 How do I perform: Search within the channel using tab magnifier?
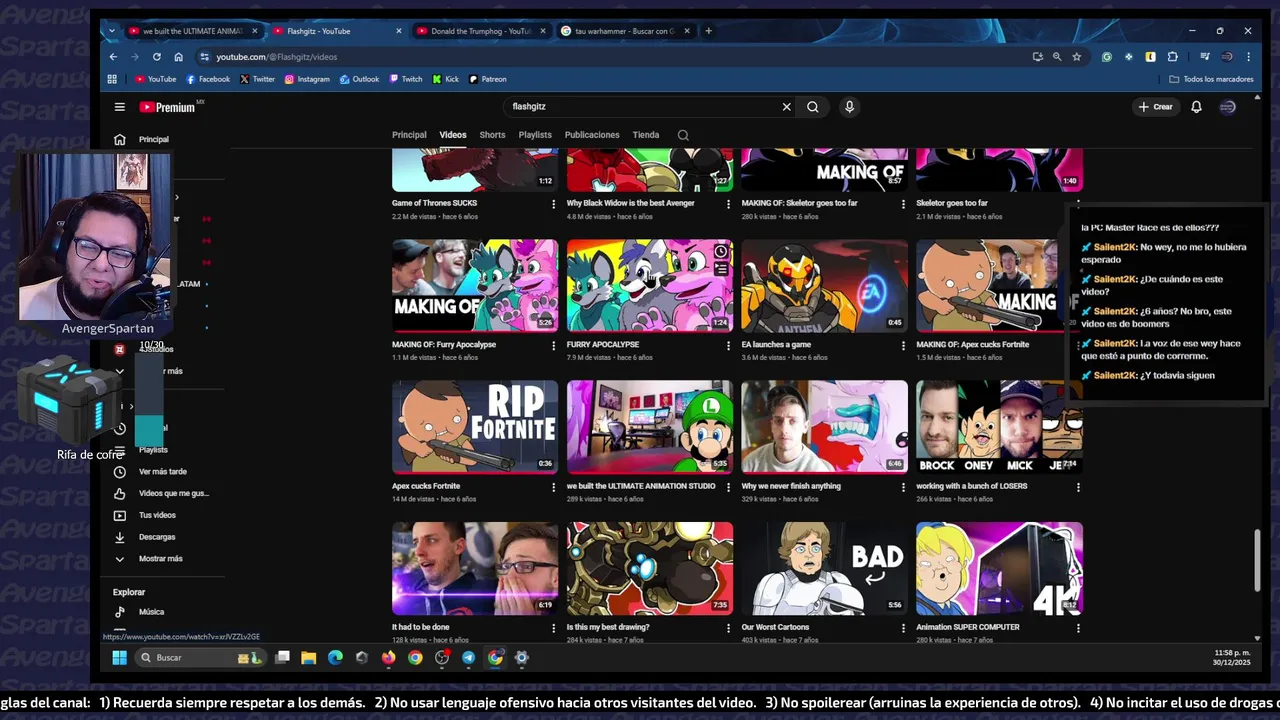(683, 135)
